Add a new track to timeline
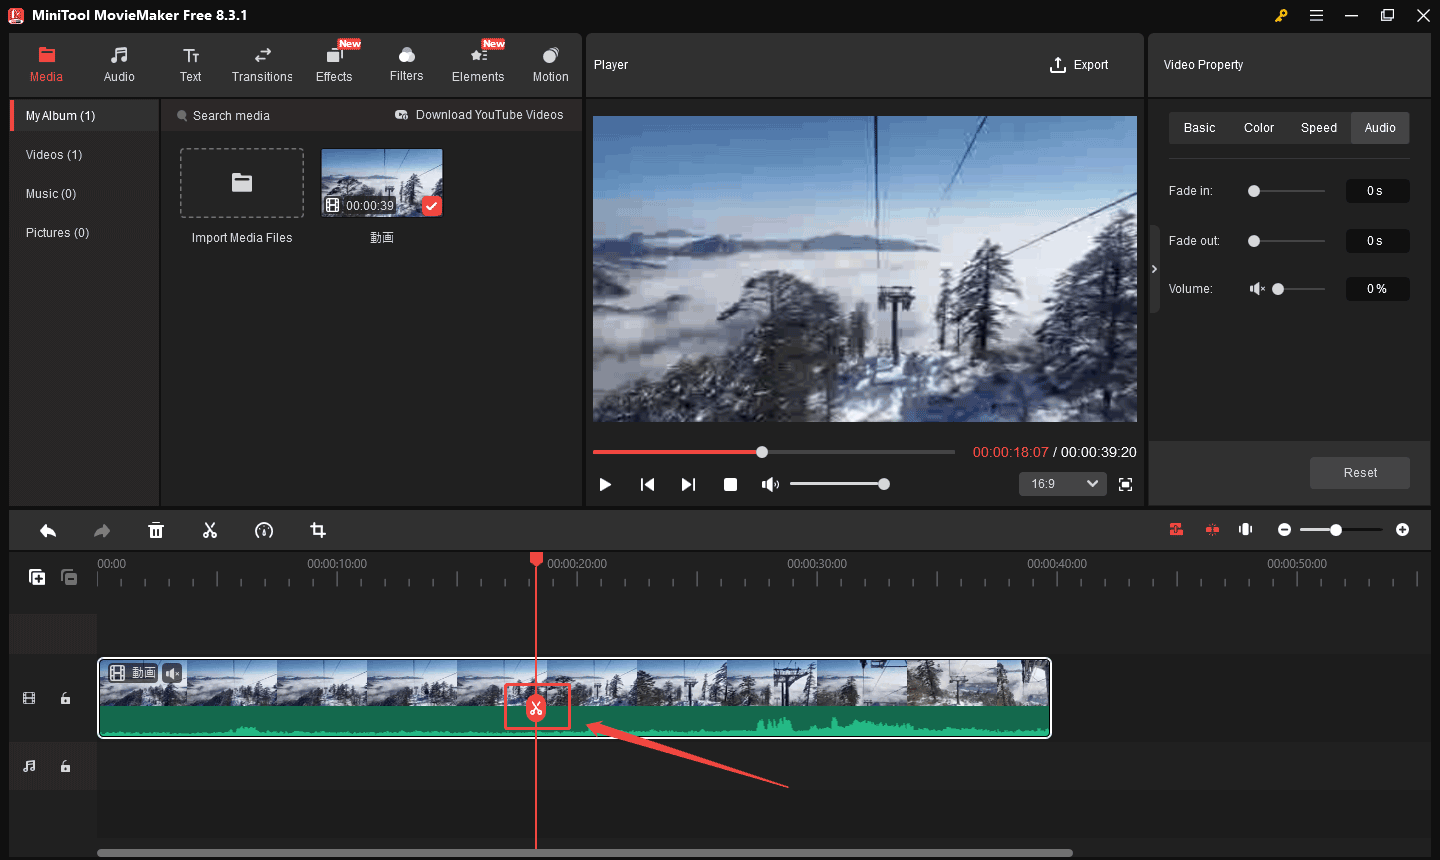 37,577
